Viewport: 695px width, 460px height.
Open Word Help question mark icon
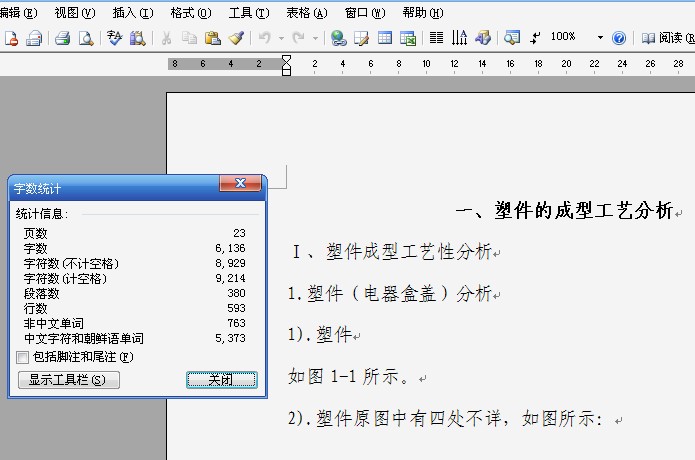click(619, 39)
